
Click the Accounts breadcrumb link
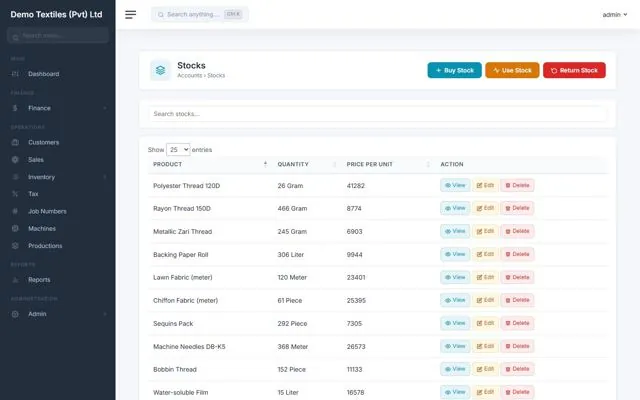(189, 76)
